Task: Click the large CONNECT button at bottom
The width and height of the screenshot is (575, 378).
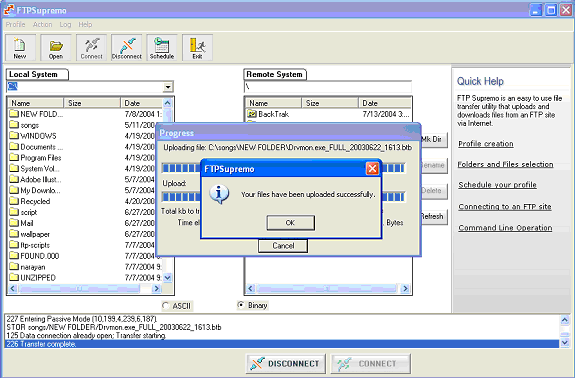Action: point(370,363)
